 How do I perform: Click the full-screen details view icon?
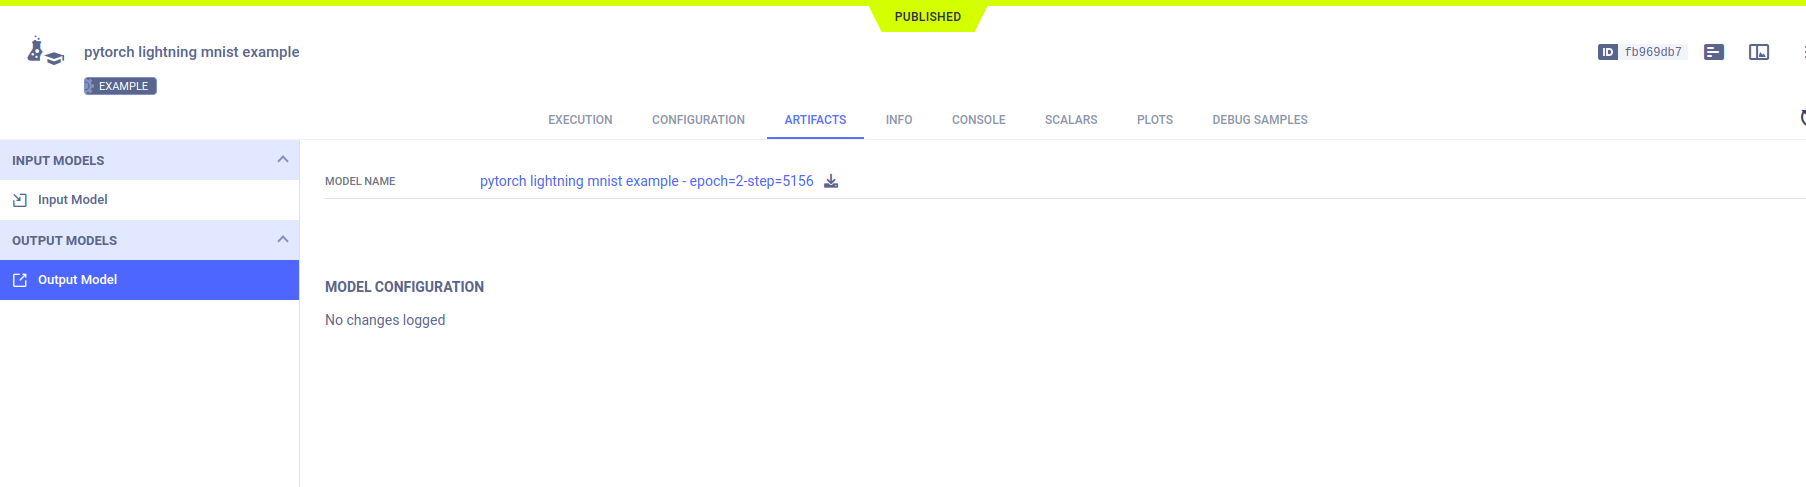pyautogui.click(x=1758, y=52)
